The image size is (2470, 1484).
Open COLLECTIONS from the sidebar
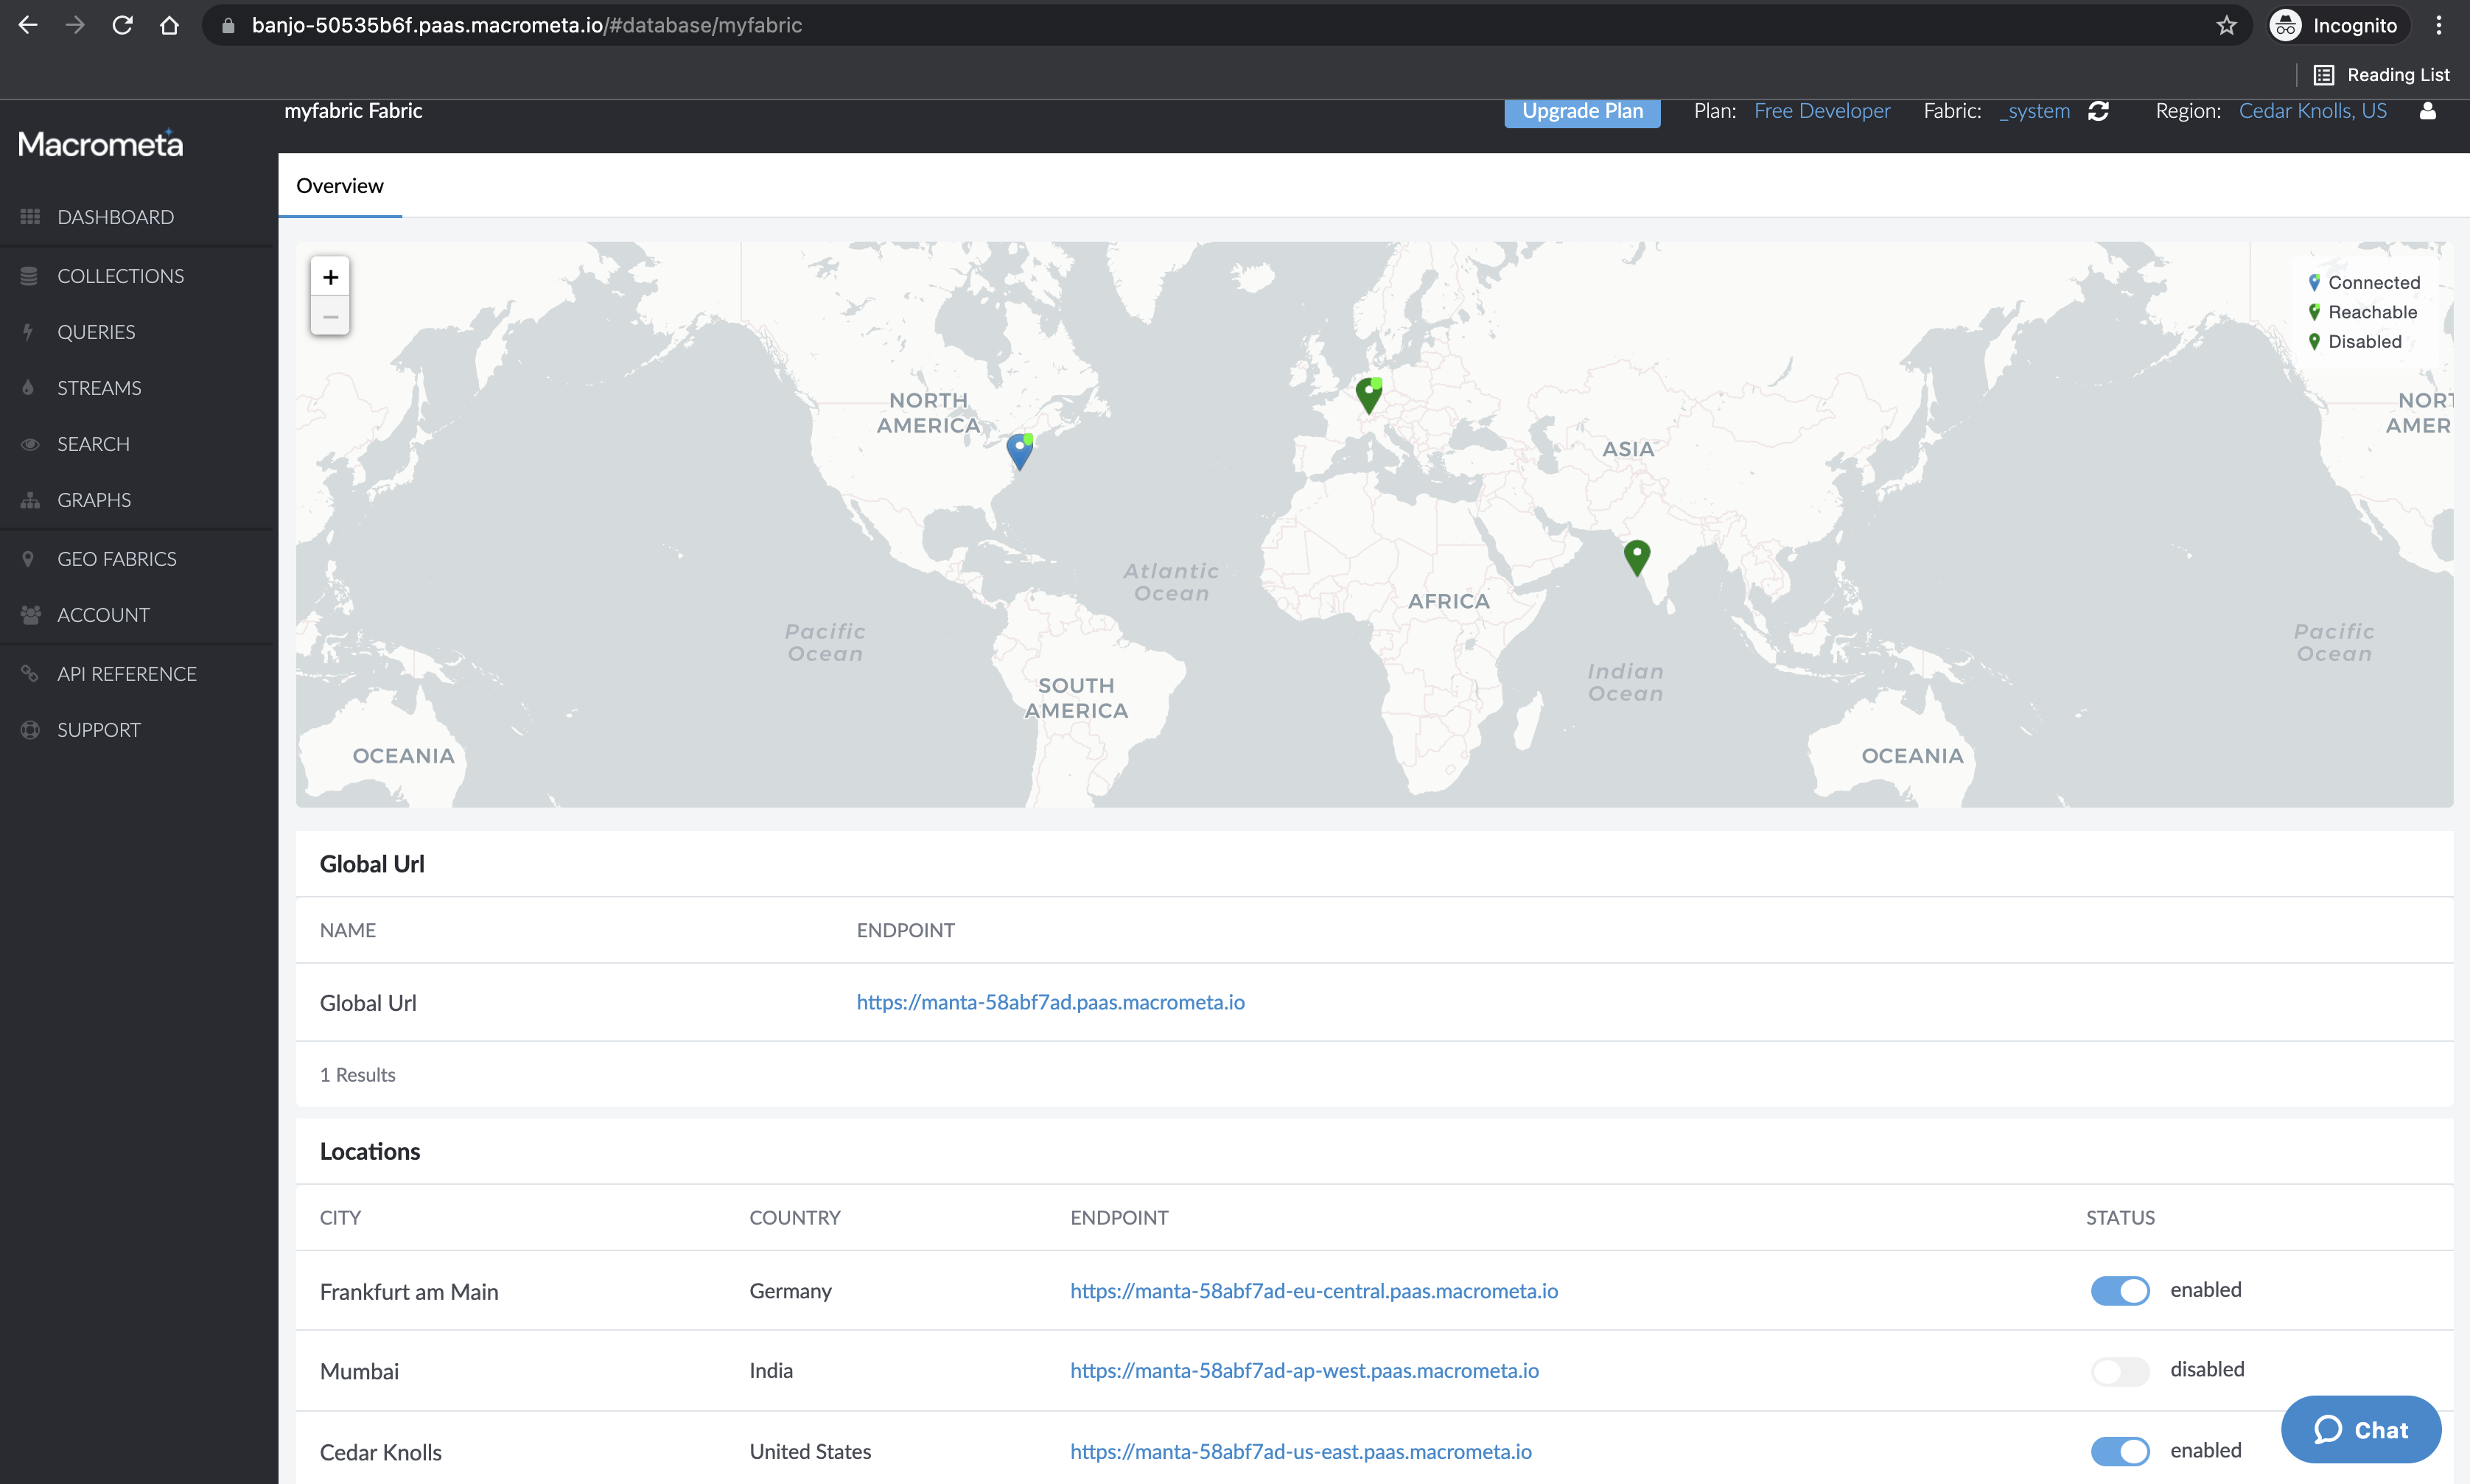coord(121,276)
